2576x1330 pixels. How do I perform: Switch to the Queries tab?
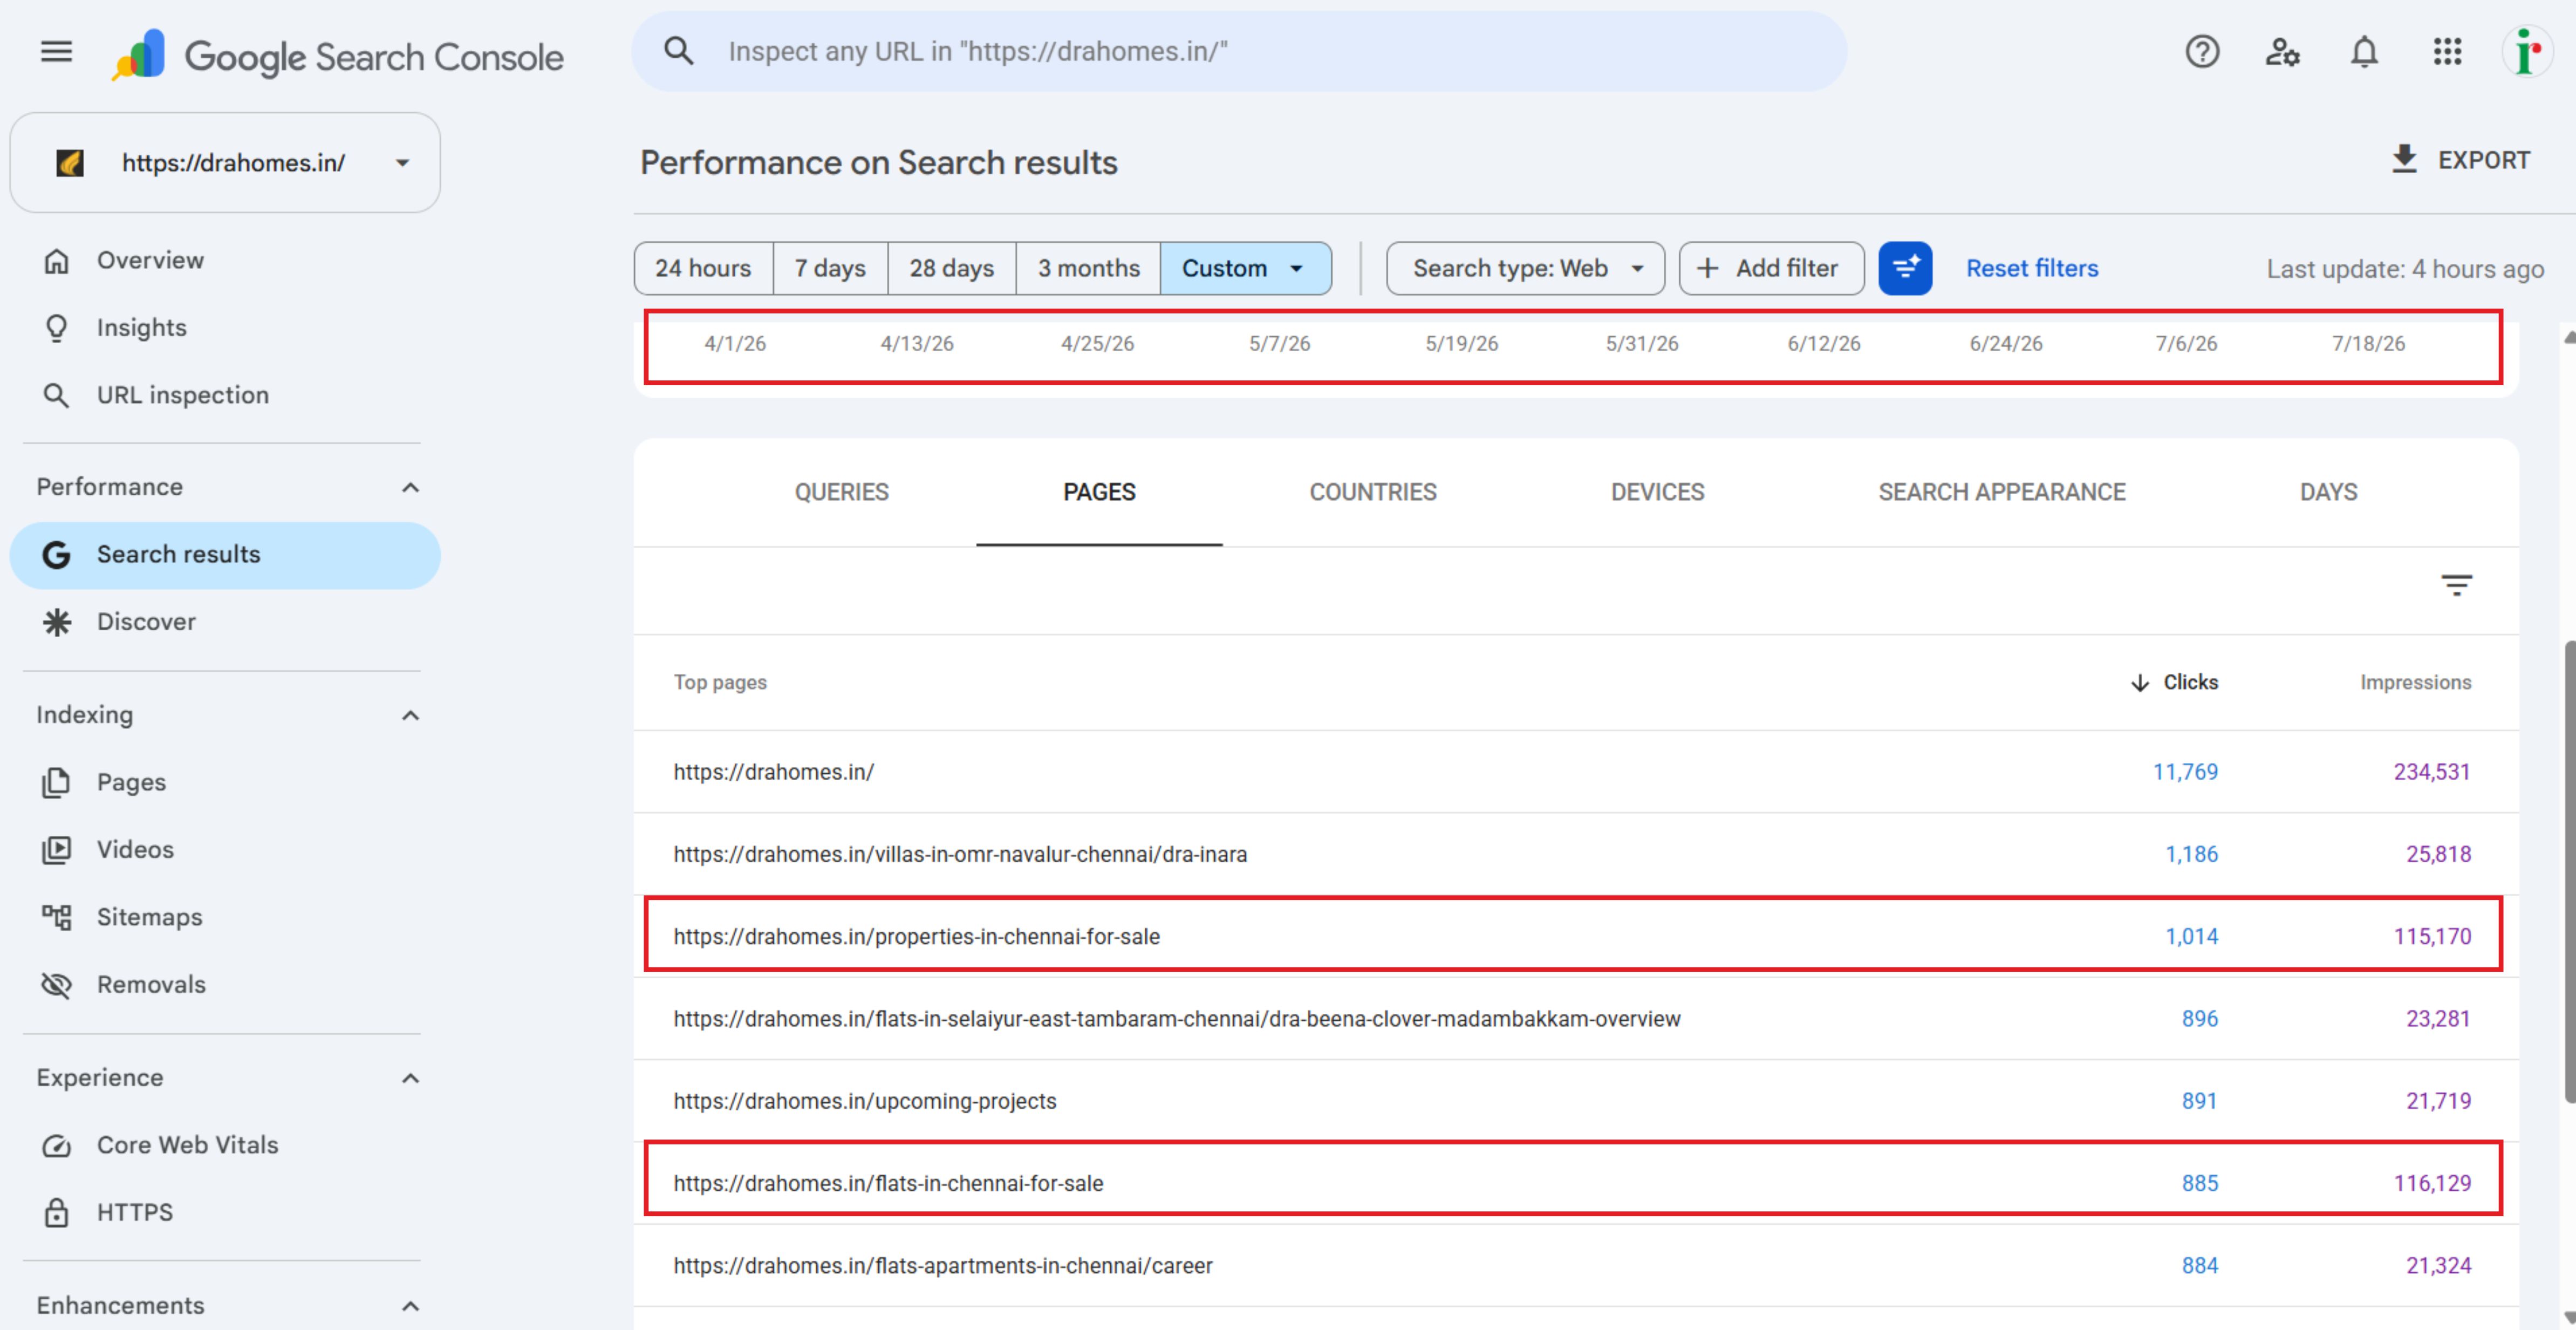point(841,492)
